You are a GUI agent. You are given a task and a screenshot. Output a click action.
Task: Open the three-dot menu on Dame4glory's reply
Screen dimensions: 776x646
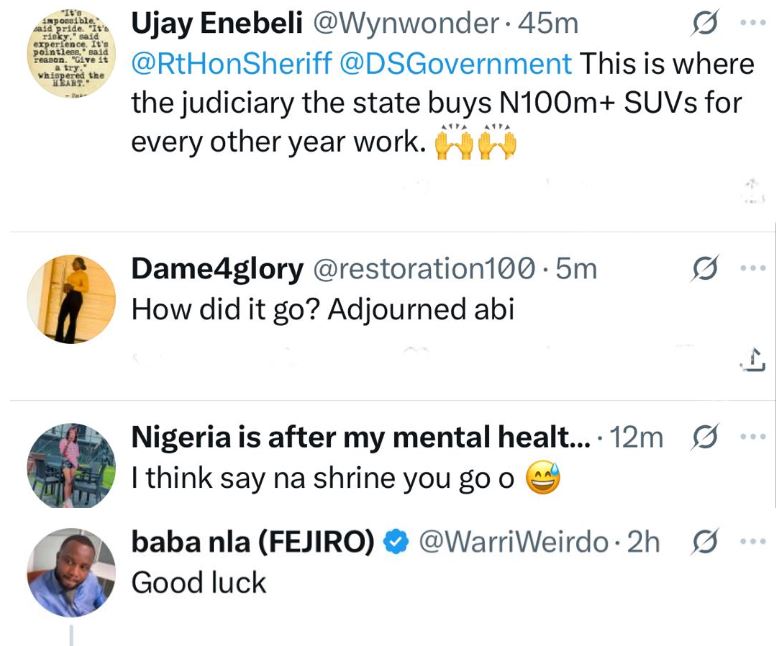pos(750,268)
